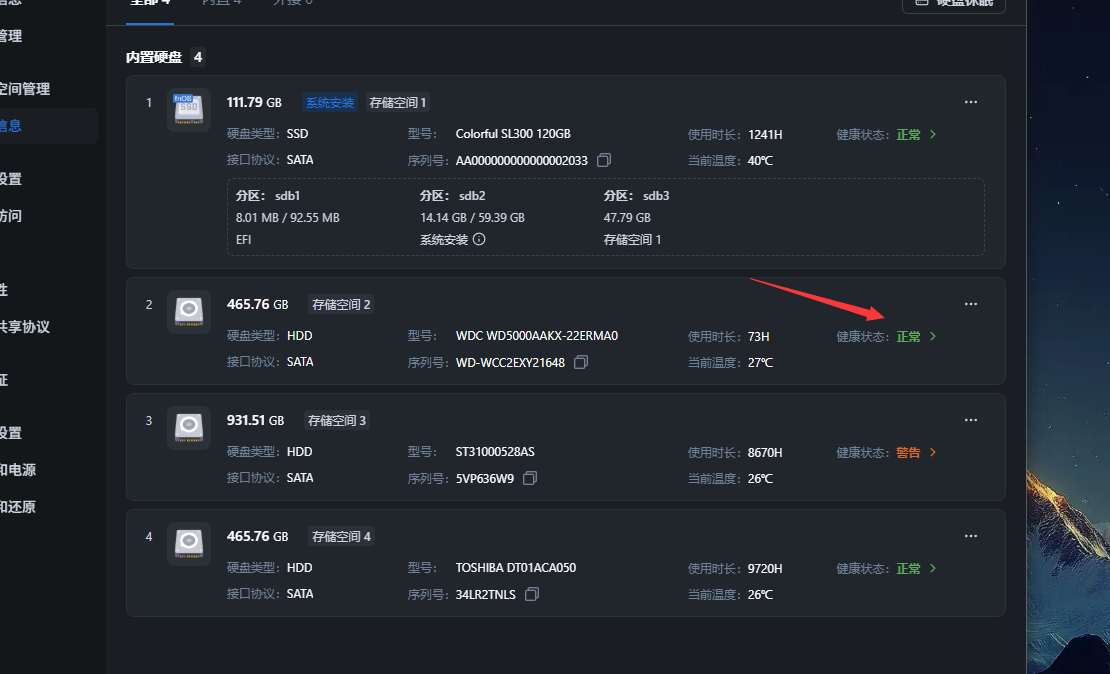This screenshot has height=674, width=1110.
Task: Open the more options menu for drive 3
Action: click(x=970, y=420)
